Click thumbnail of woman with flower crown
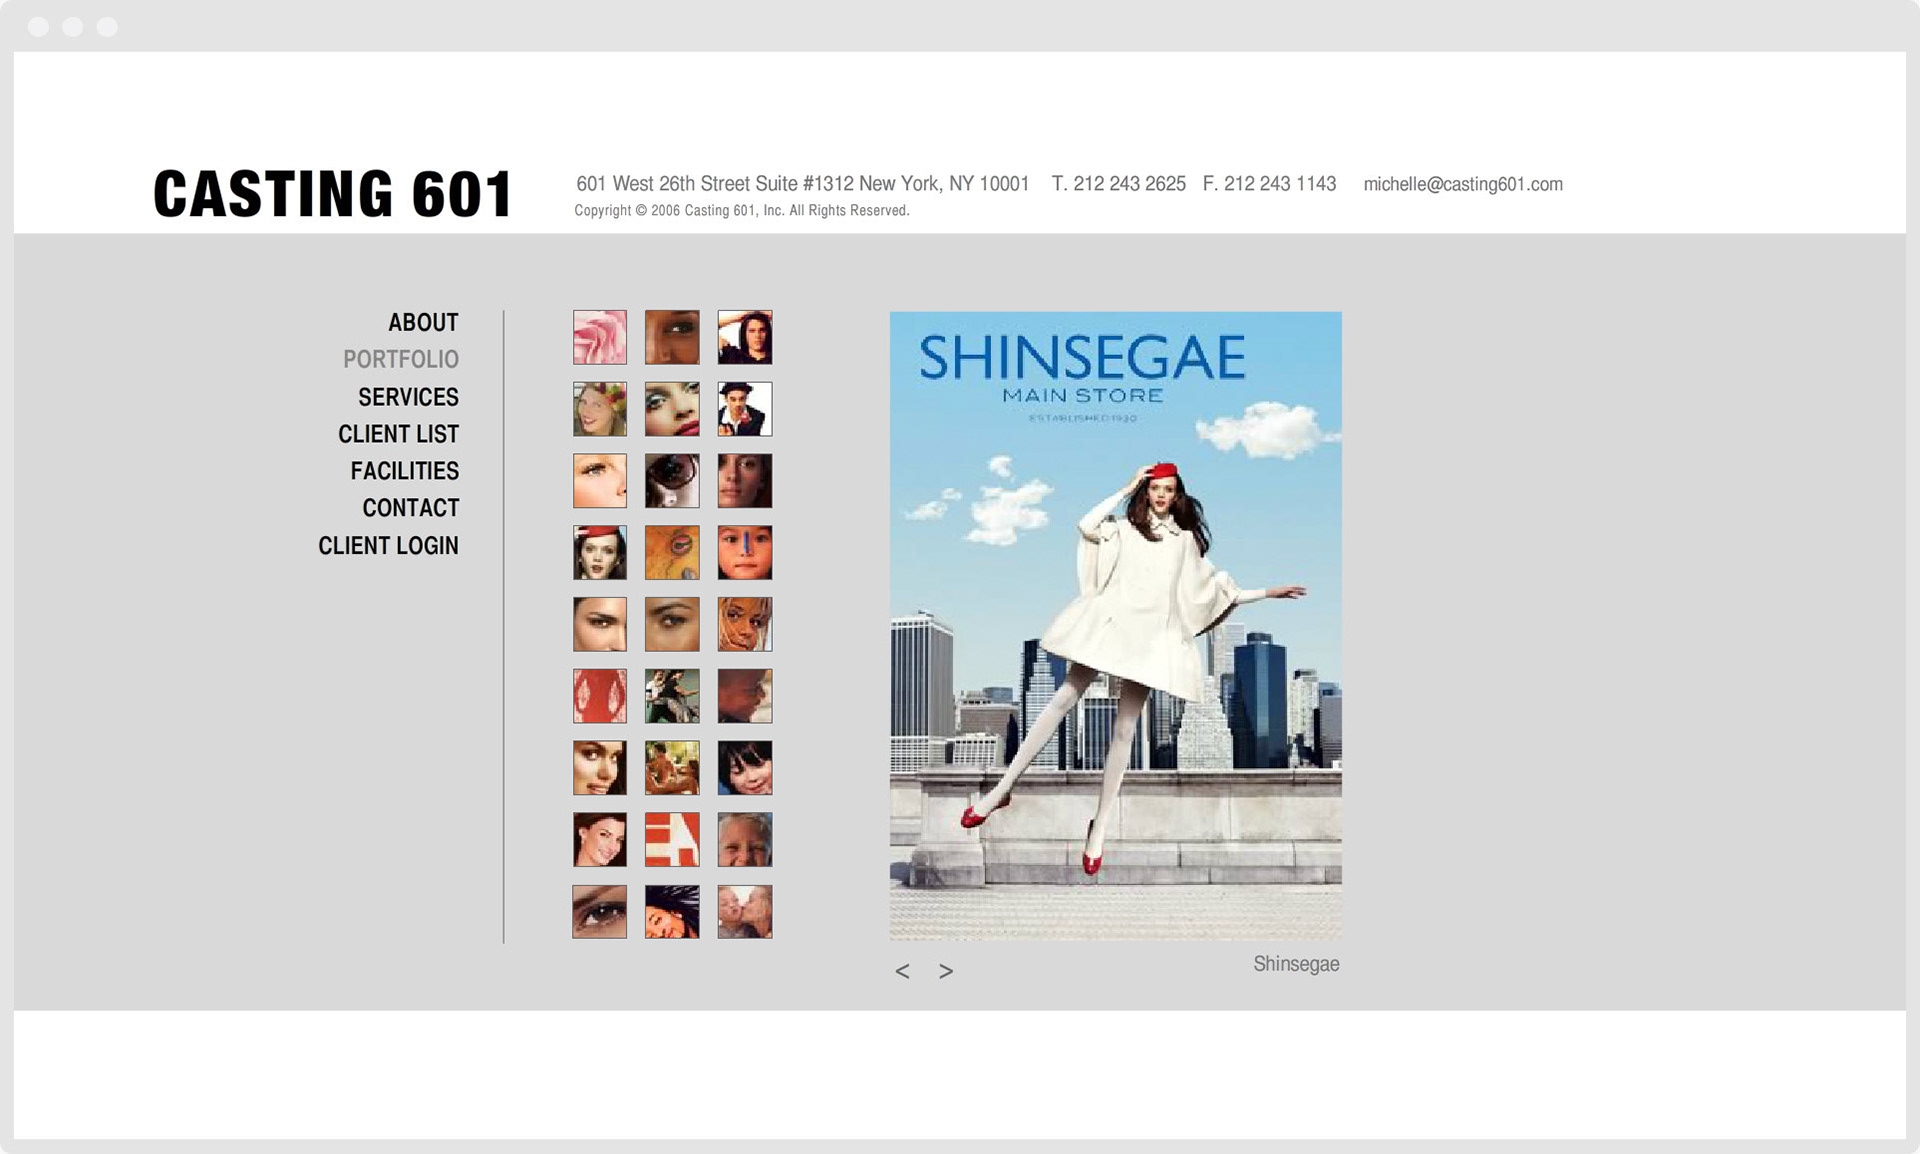 click(600, 409)
